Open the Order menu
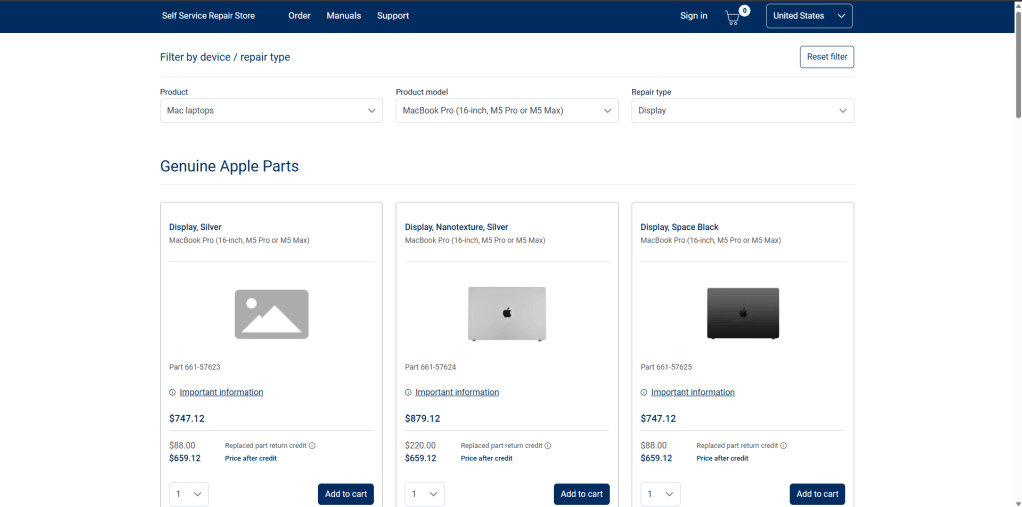Viewport: 1022px width, 507px height. [x=299, y=16]
